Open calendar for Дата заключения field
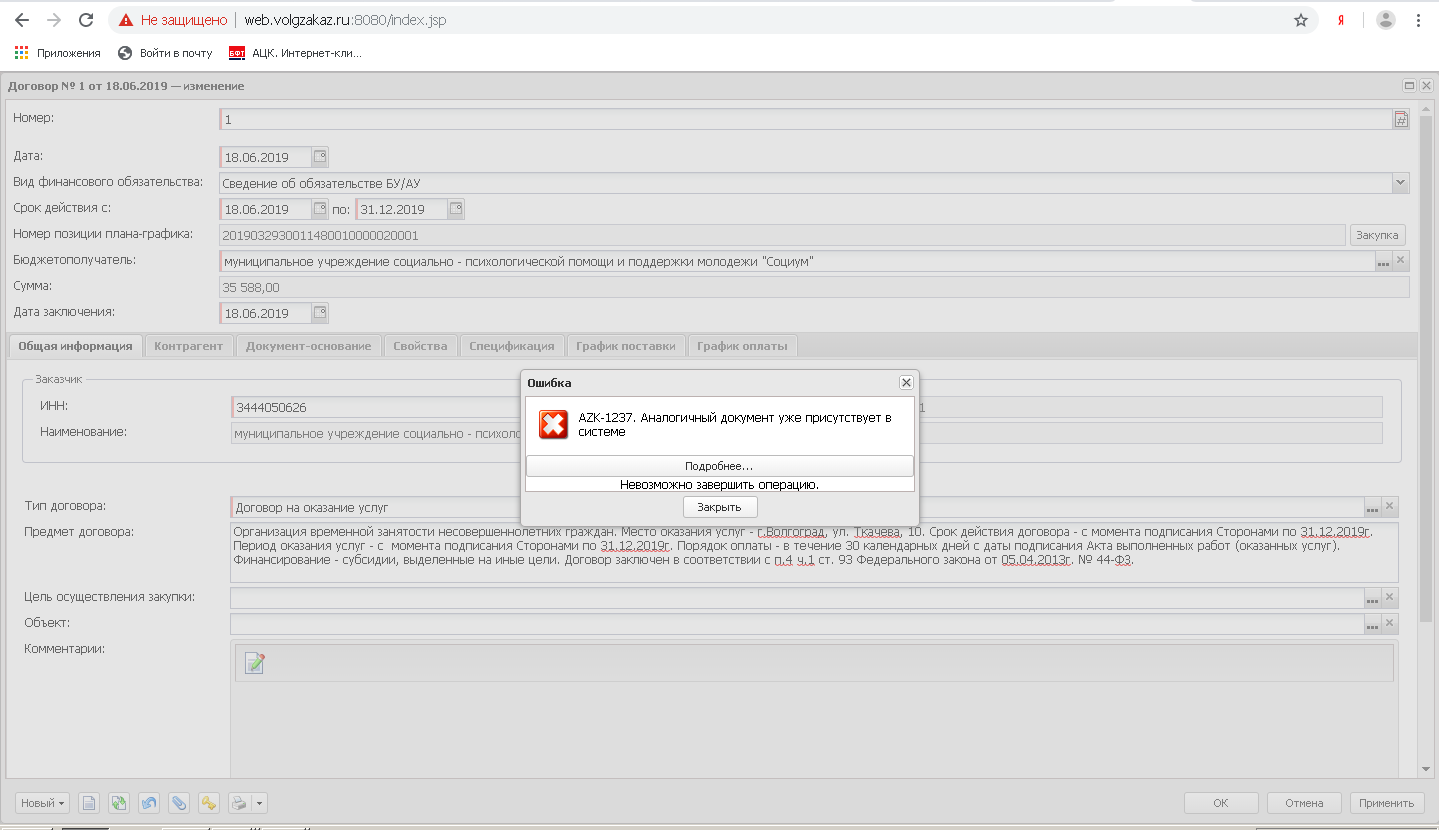The width and height of the screenshot is (1439, 830). coord(319,313)
